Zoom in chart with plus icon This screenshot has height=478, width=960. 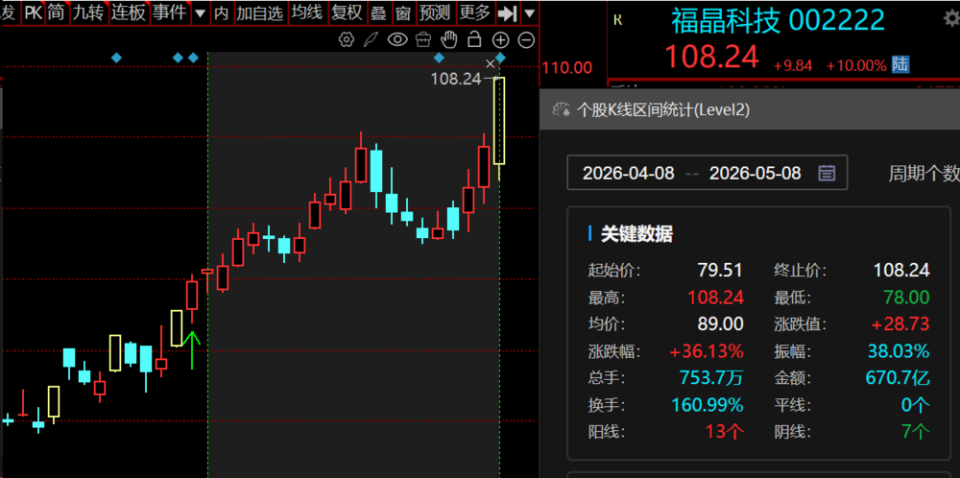point(501,40)
